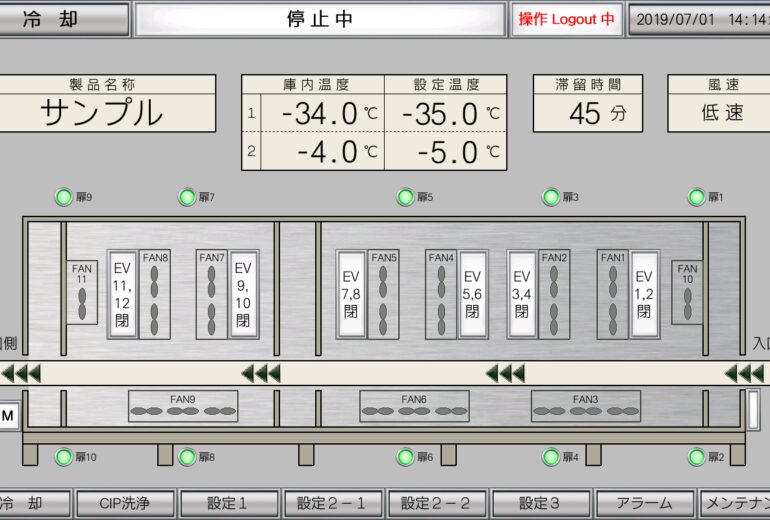This screenshot has height=520, width=770.
Task: Select the FAN10 fan icon
Action: [686, 292]
